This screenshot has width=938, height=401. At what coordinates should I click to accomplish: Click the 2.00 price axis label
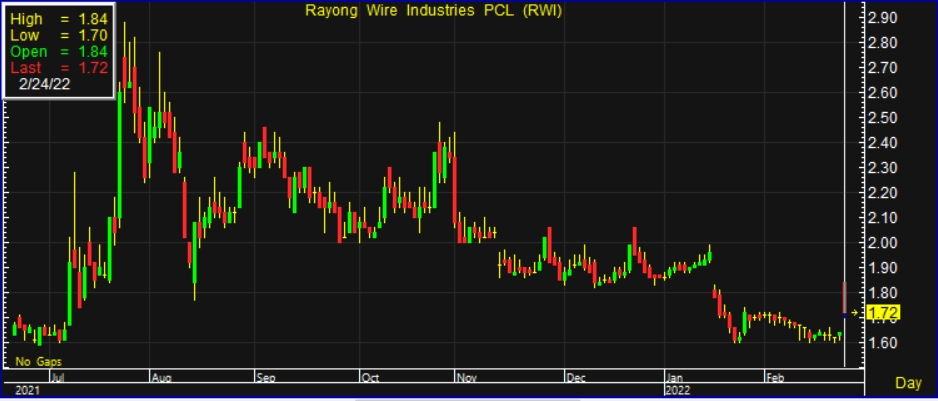[882, 243]
